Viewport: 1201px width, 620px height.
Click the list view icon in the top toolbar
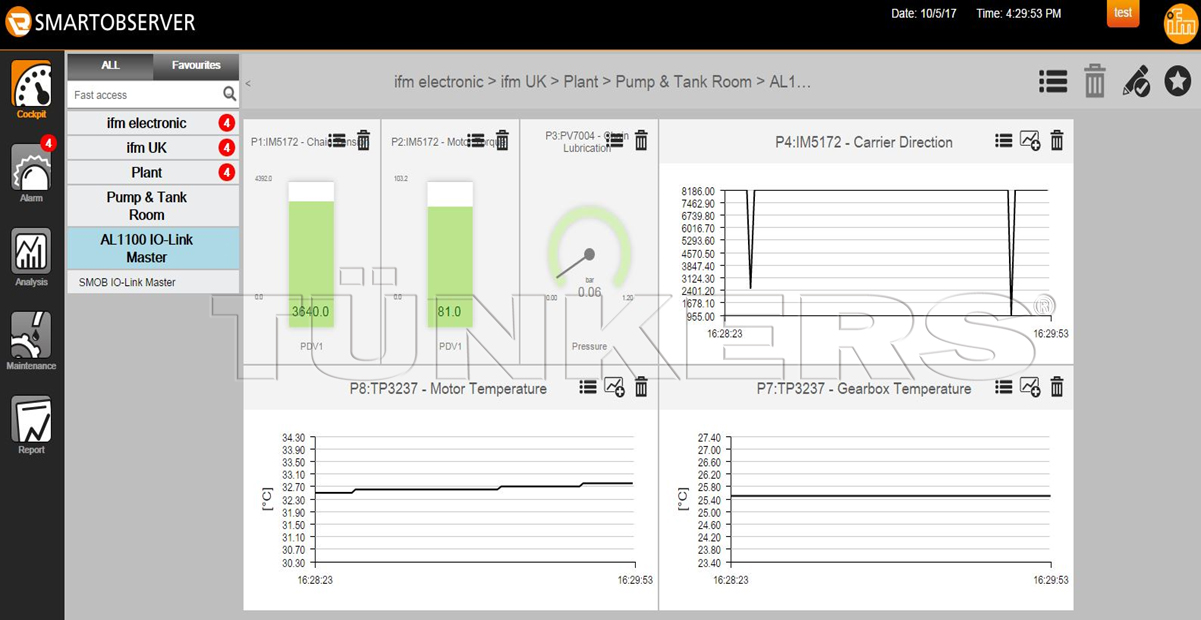(1053, 81)
